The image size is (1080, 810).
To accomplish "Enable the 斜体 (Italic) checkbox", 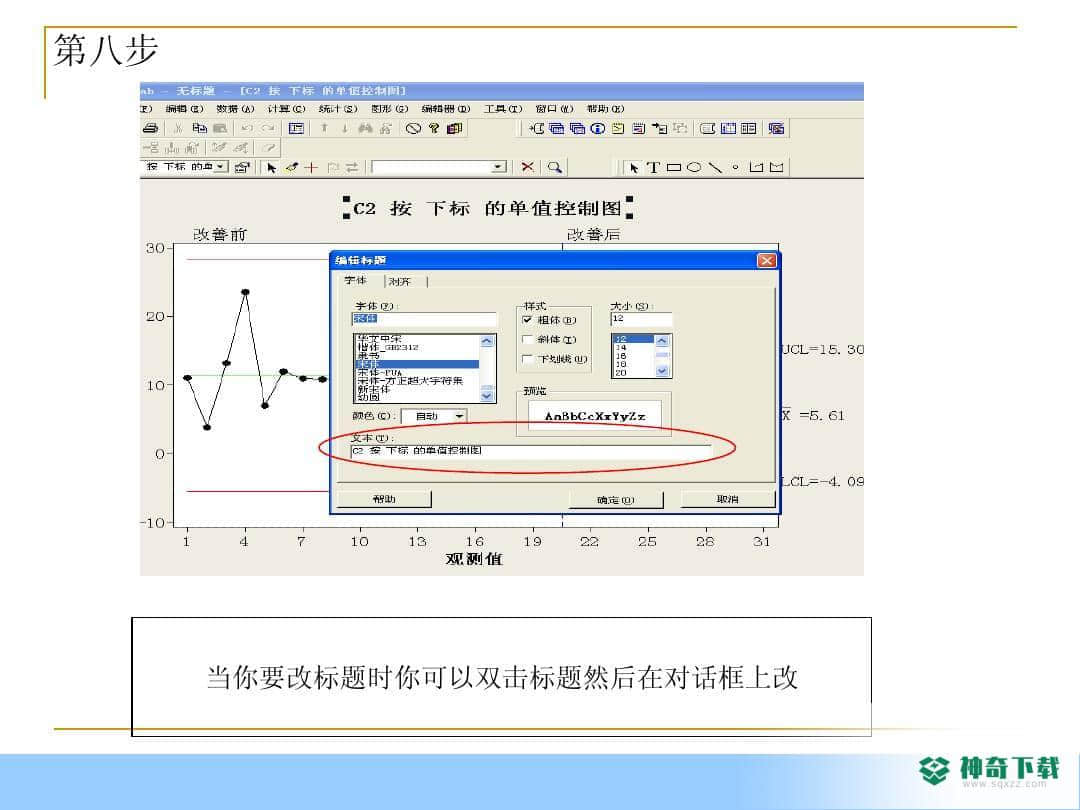I will [x=528, y=340].
